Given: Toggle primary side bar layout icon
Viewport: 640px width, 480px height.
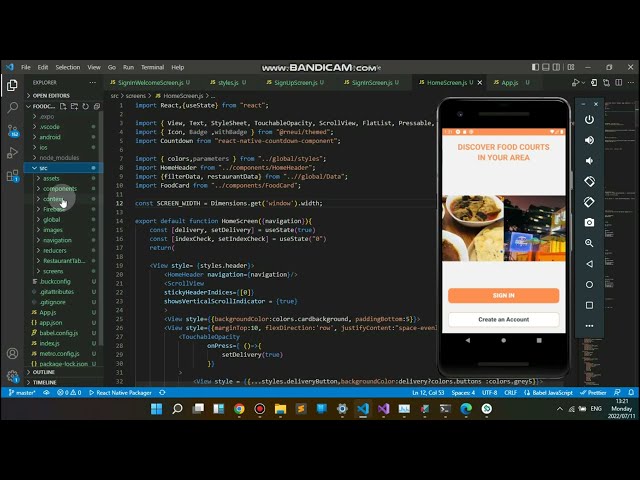Looking at the screenshot, I should [536, 67].
